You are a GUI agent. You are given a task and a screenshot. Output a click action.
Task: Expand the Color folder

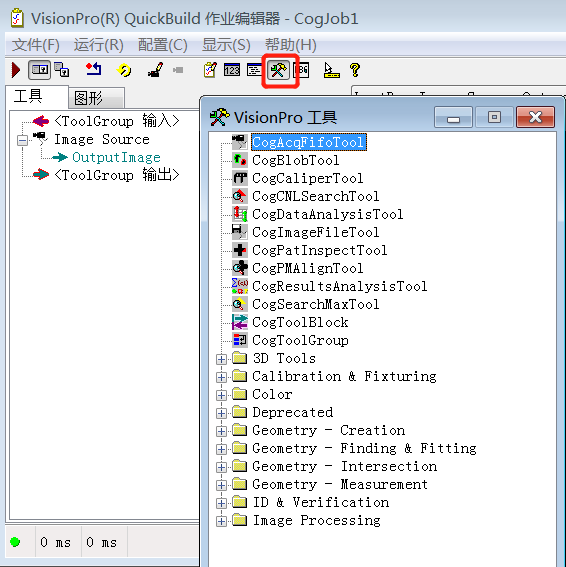click(x=221, y=395)
